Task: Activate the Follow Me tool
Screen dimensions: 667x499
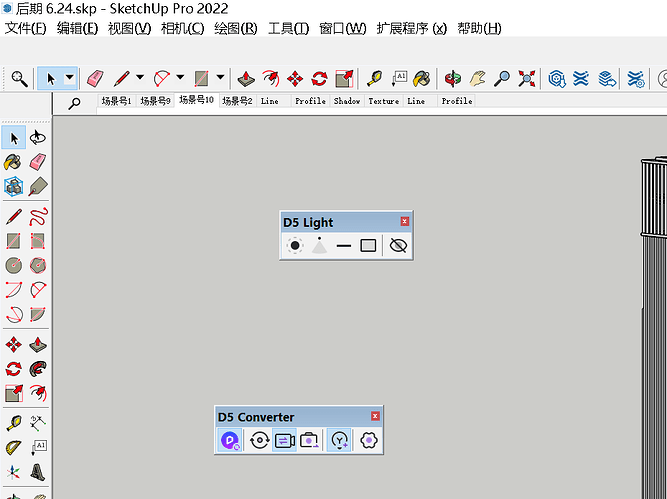Action: click(38, 369)
